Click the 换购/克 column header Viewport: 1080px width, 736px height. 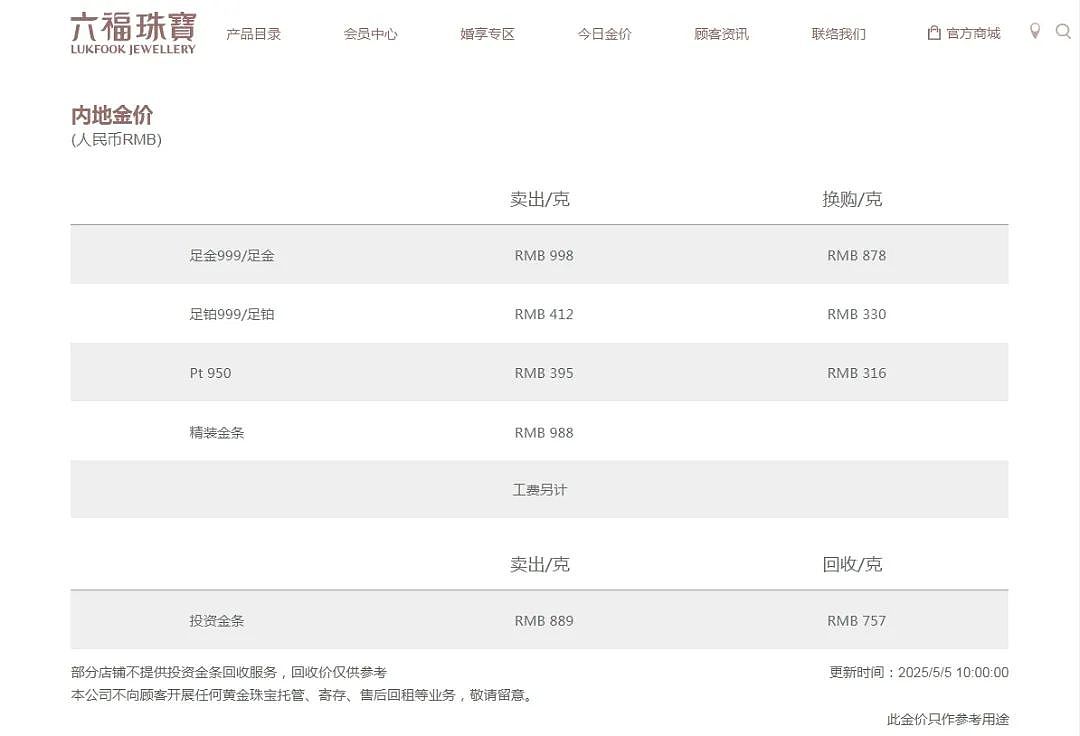pos(852,200)
